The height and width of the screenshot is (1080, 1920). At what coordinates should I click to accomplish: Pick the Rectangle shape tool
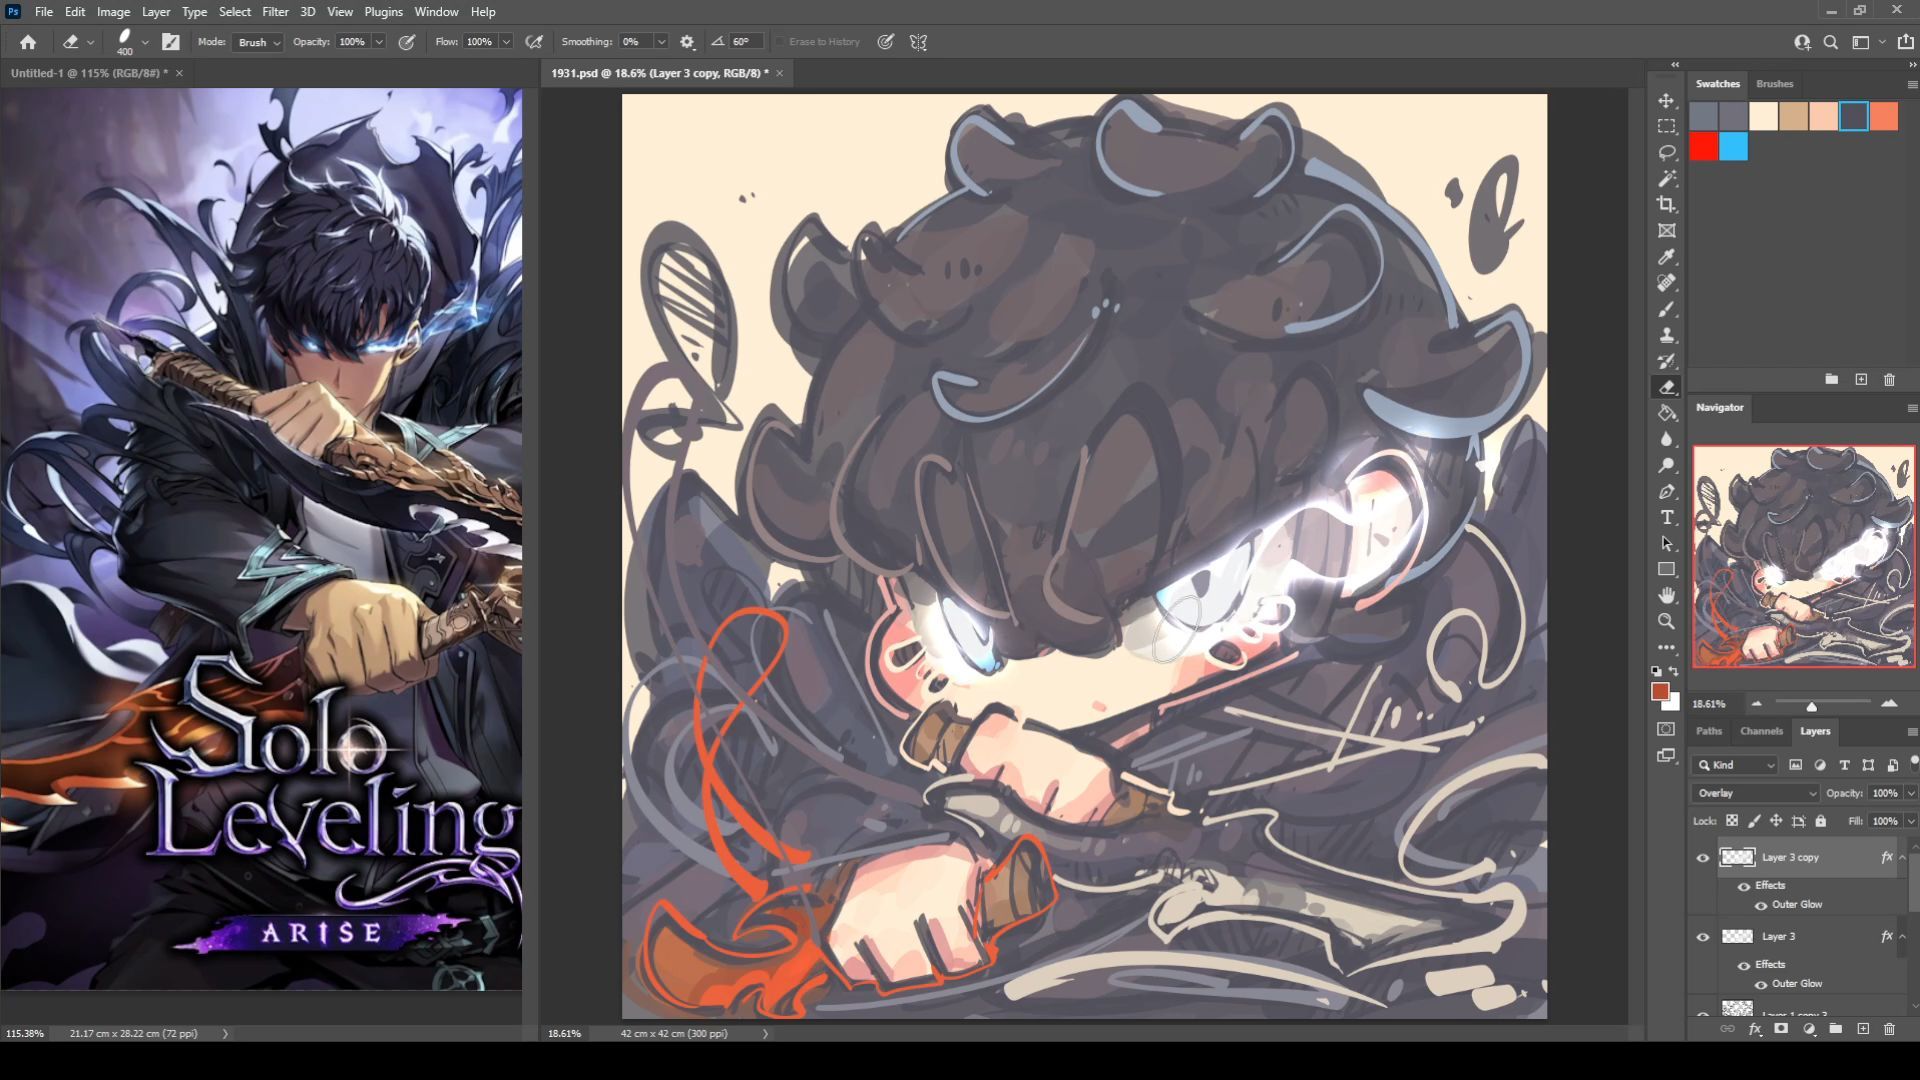point(1666,569)
